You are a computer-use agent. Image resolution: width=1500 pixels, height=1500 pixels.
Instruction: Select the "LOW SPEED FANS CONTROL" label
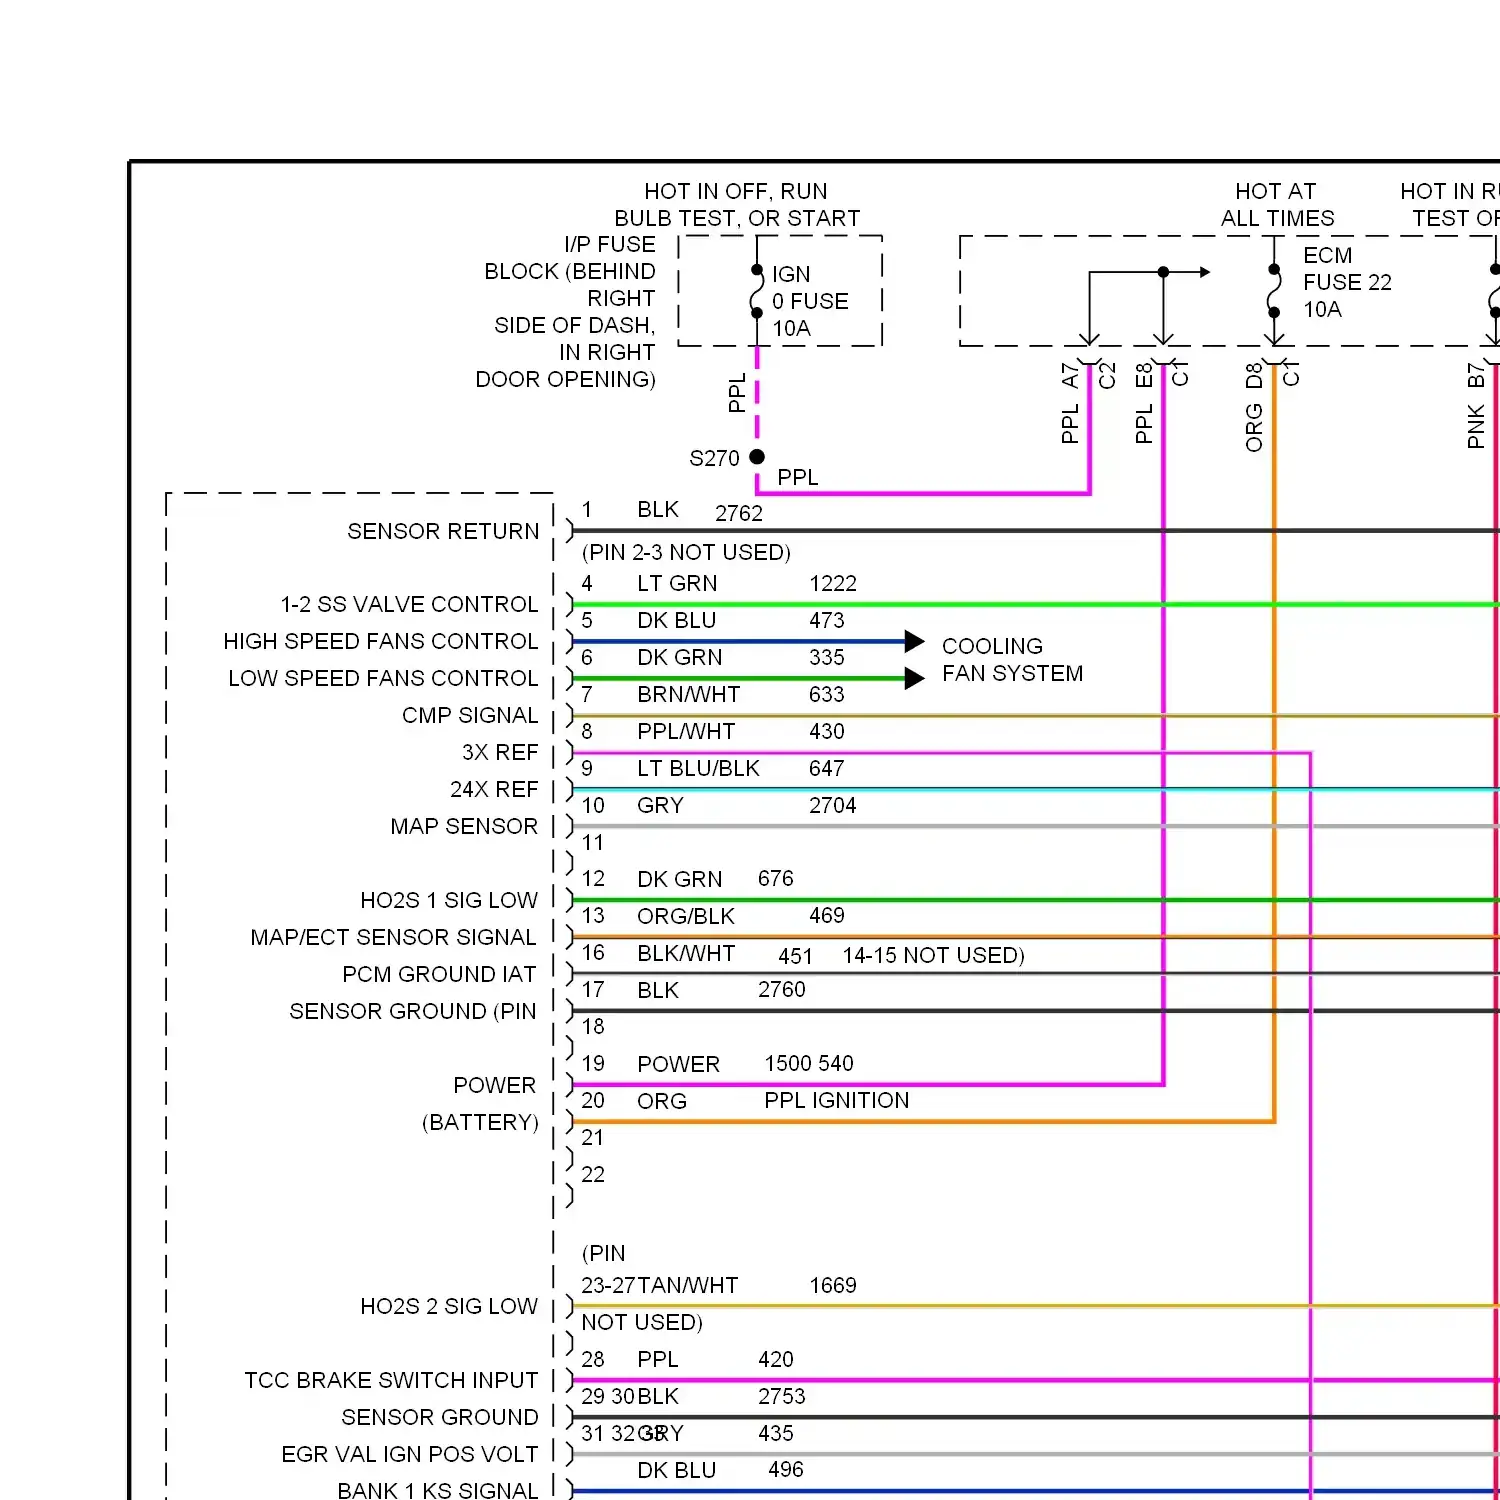pyautogui.click(x=383, y=678)
